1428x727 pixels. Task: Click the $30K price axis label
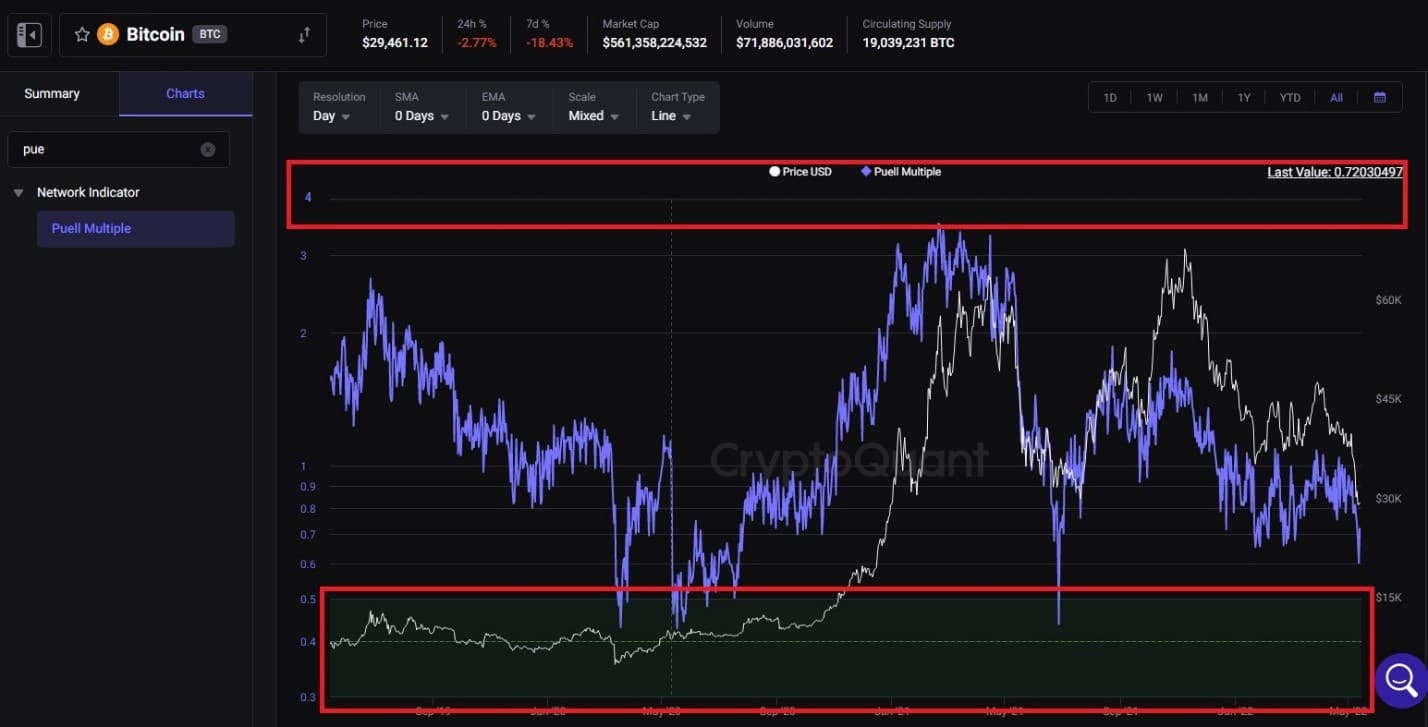(1390, 498)
